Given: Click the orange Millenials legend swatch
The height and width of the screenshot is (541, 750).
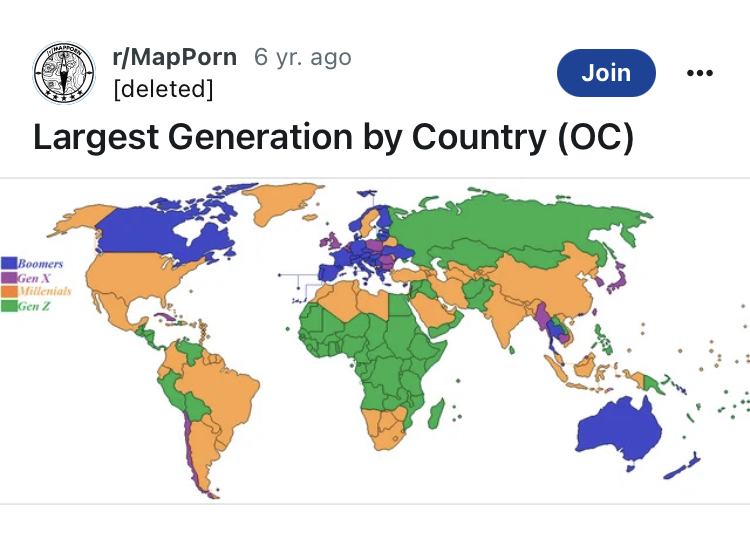Looking at the screenshot, I should [x=9, y=291].
